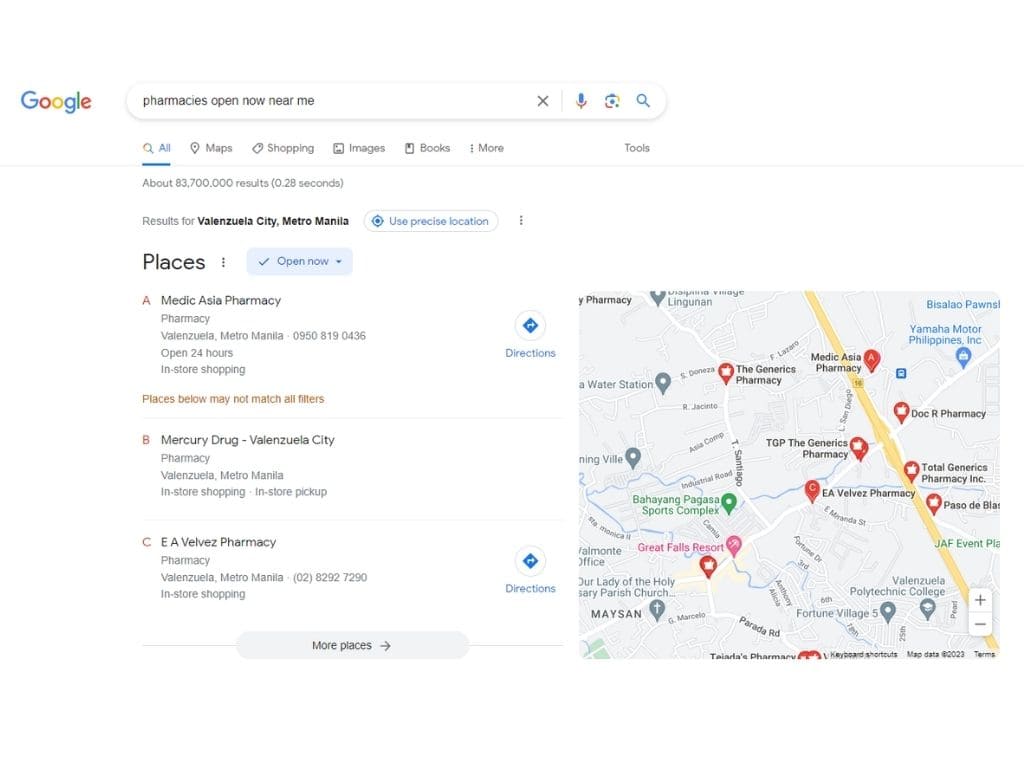This screenshot has width=1024, height=768.
Task: Click the Open 24 hours text
Action: coord(197,353)
